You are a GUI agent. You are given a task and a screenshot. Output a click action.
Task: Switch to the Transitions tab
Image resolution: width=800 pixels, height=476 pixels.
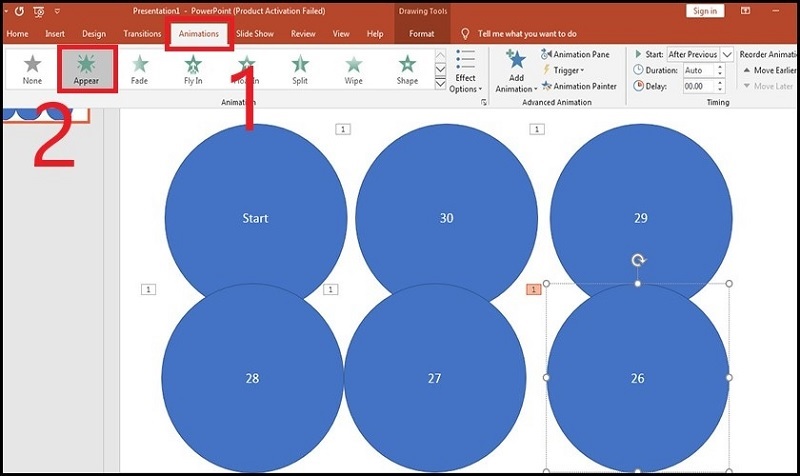click(142, 33)
